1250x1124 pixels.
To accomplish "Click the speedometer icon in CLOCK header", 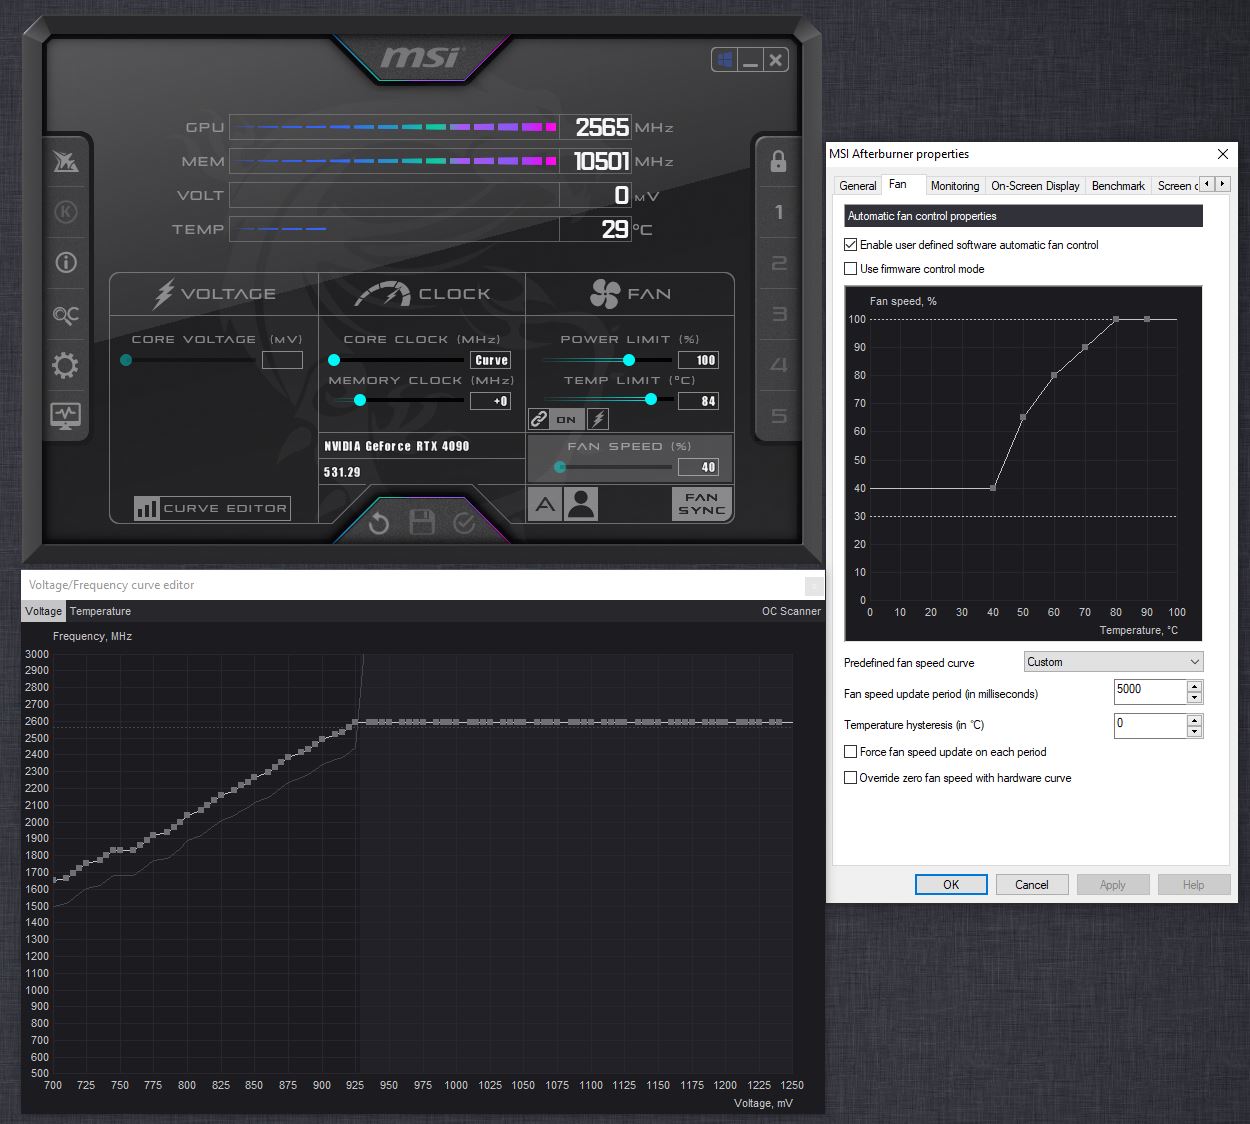I will (x=383, y=294).
